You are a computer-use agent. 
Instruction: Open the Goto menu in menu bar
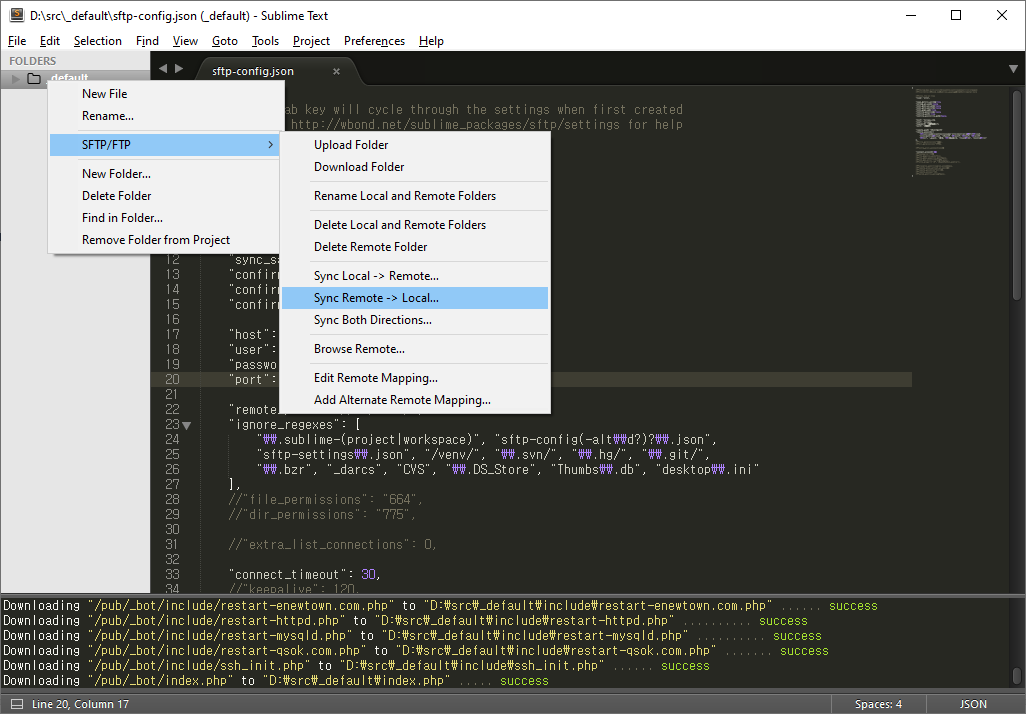coord(225,41)
